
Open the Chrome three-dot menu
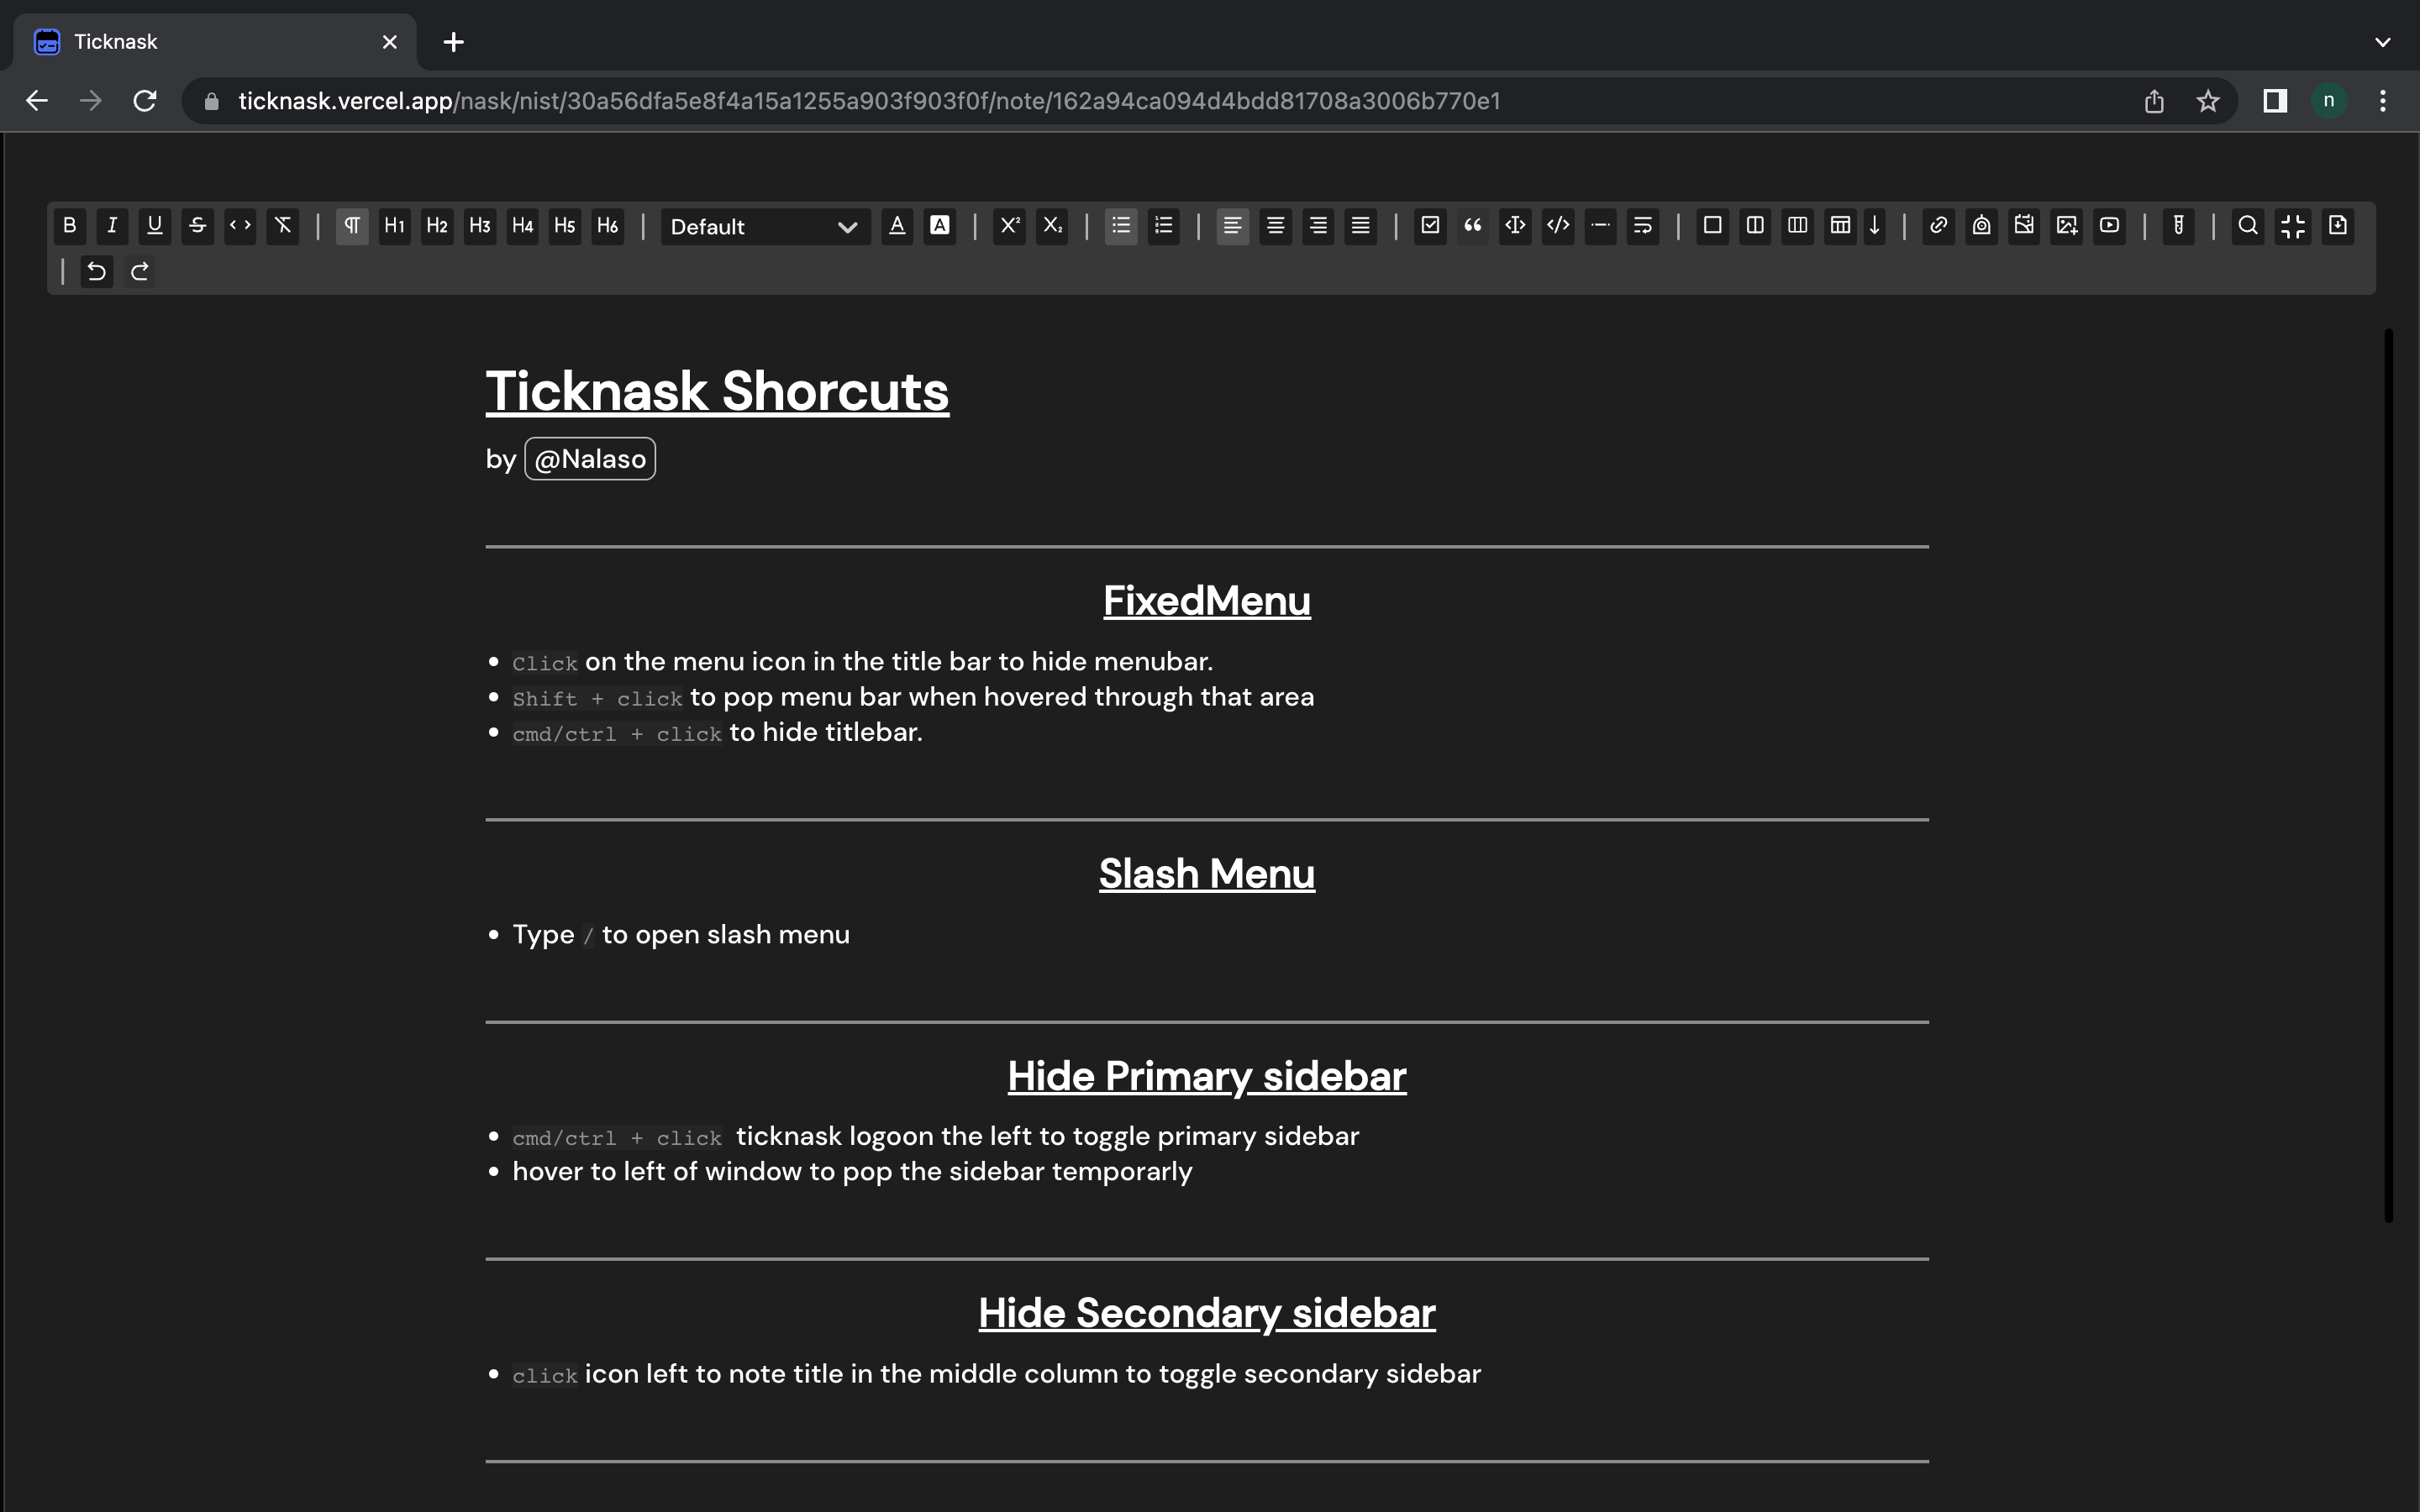[2383, 101]
